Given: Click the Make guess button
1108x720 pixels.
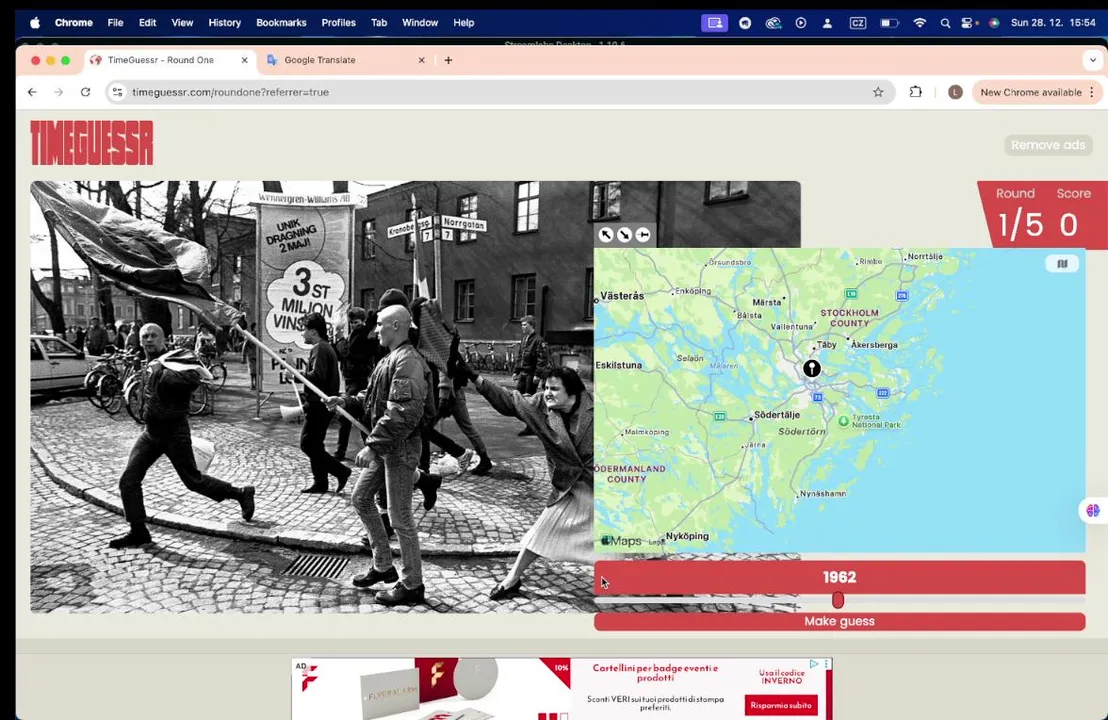Looking at the screenshot, I should [x=839, y=621].
